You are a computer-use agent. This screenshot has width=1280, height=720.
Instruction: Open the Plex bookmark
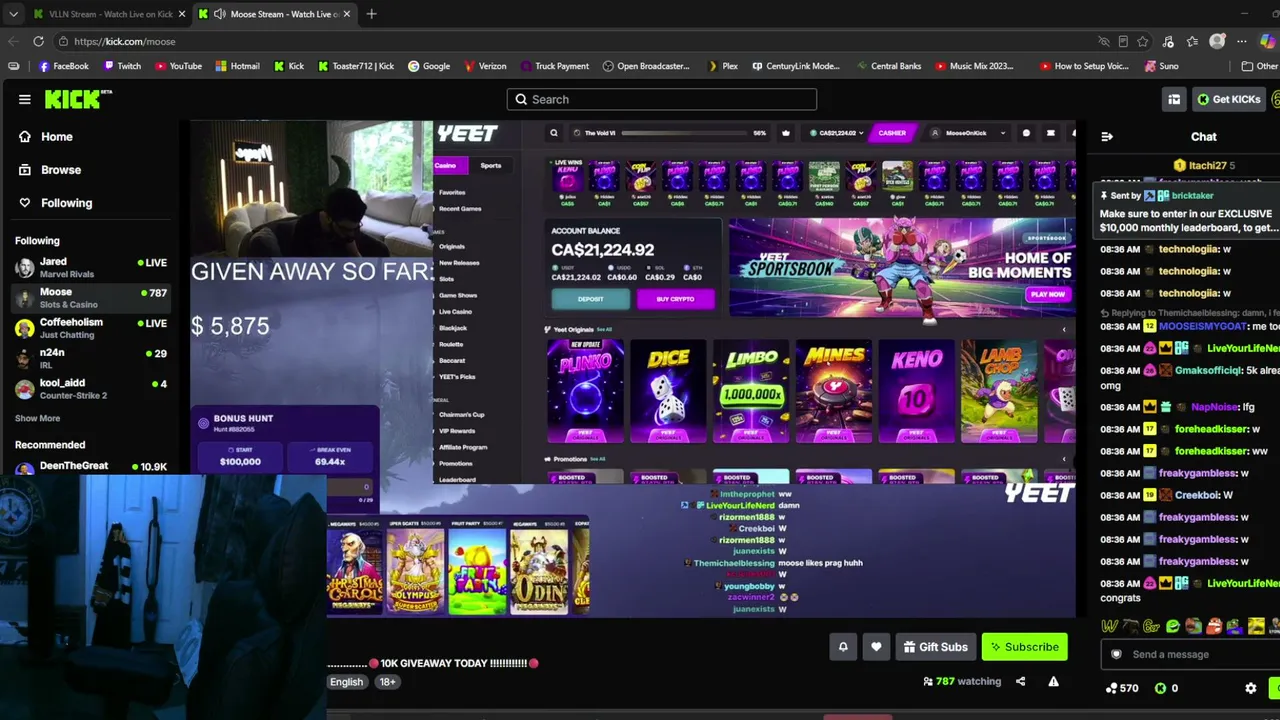pos(722,66)
